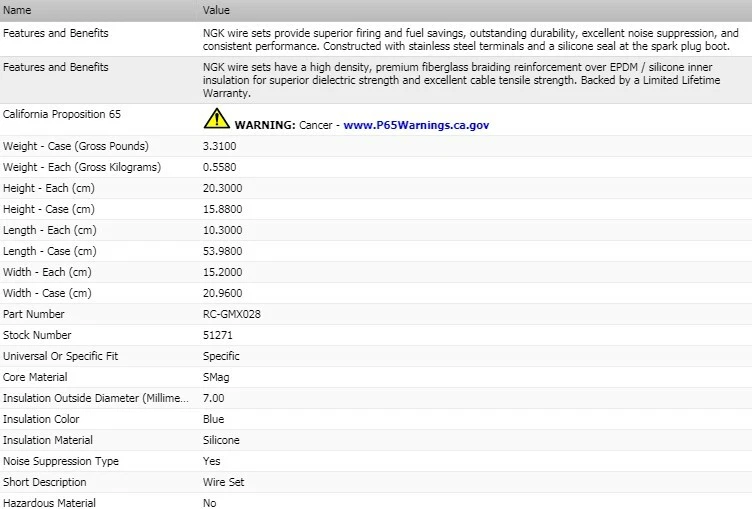The height and width of the screenshot is (509, 752).
Task: Select the 'SMag' core material value
Action: click(x=216, y=378)
